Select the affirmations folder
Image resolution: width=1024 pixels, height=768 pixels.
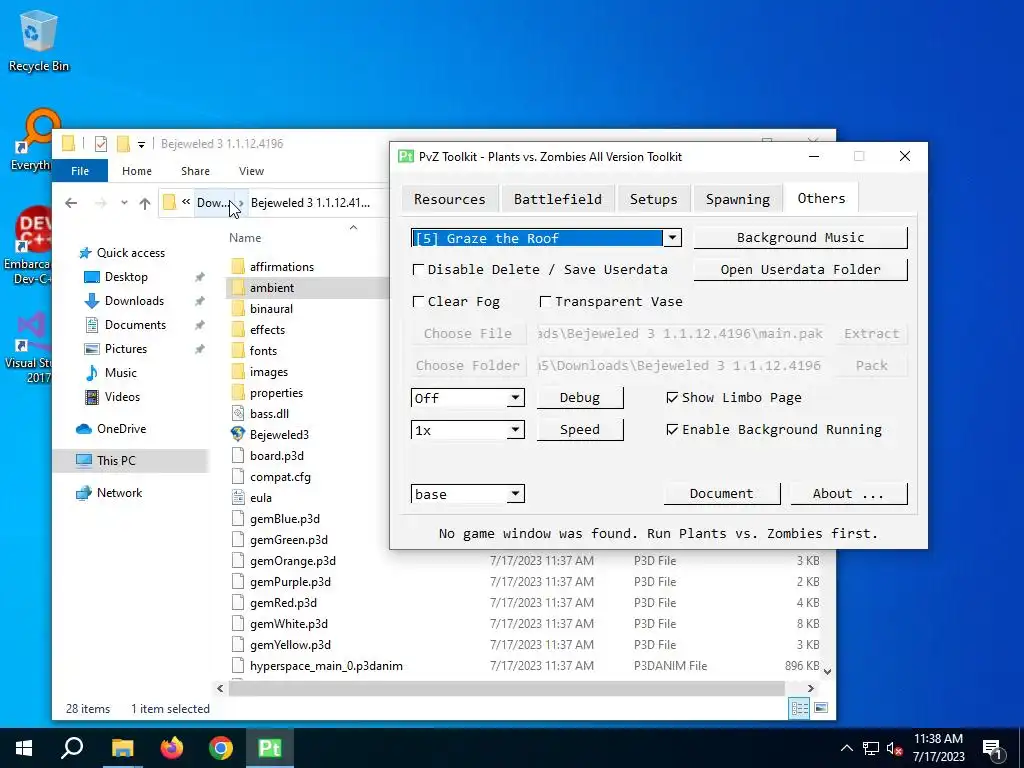(x=281, y=266)
